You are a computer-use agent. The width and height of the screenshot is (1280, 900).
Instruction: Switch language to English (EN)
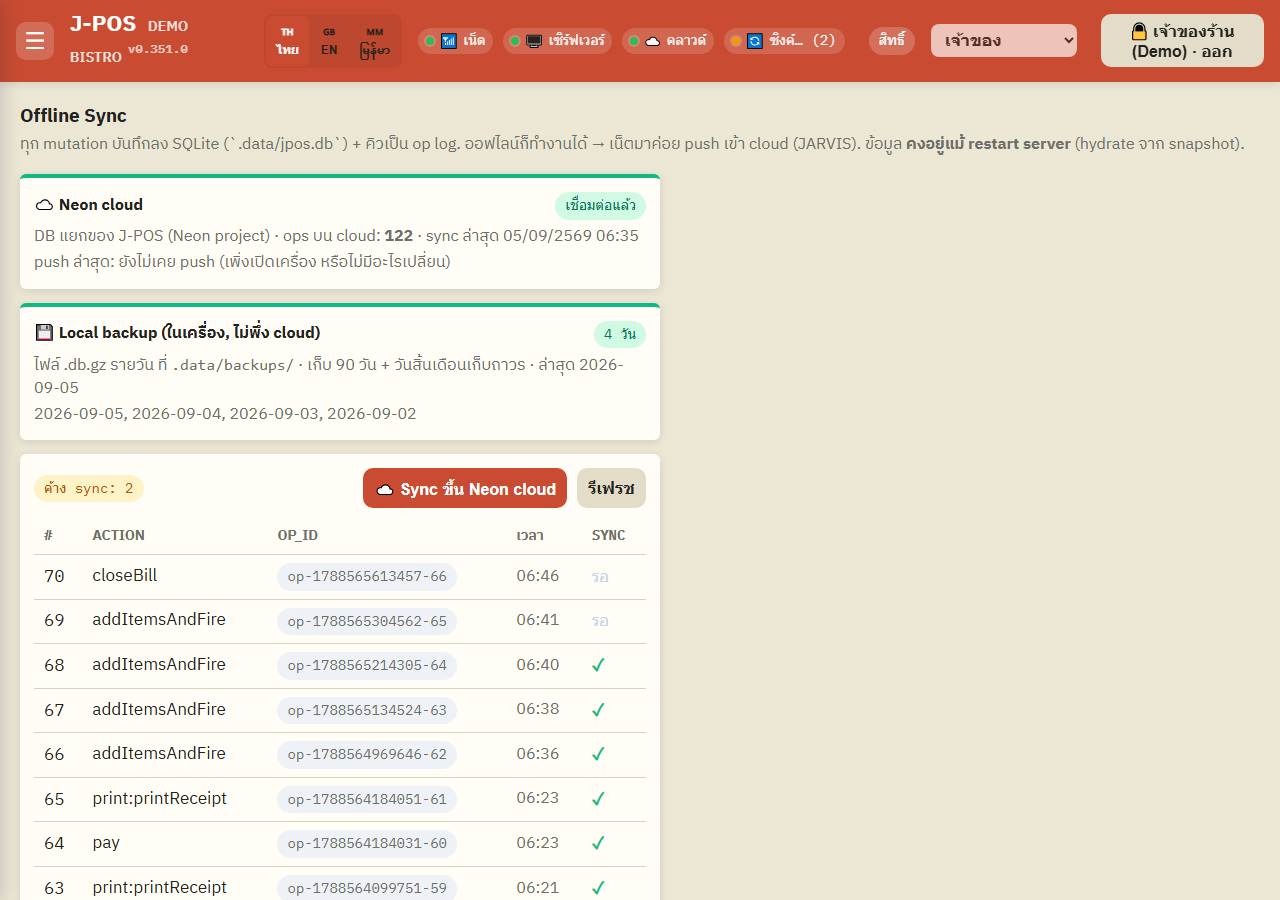click(x=329, y=41)
